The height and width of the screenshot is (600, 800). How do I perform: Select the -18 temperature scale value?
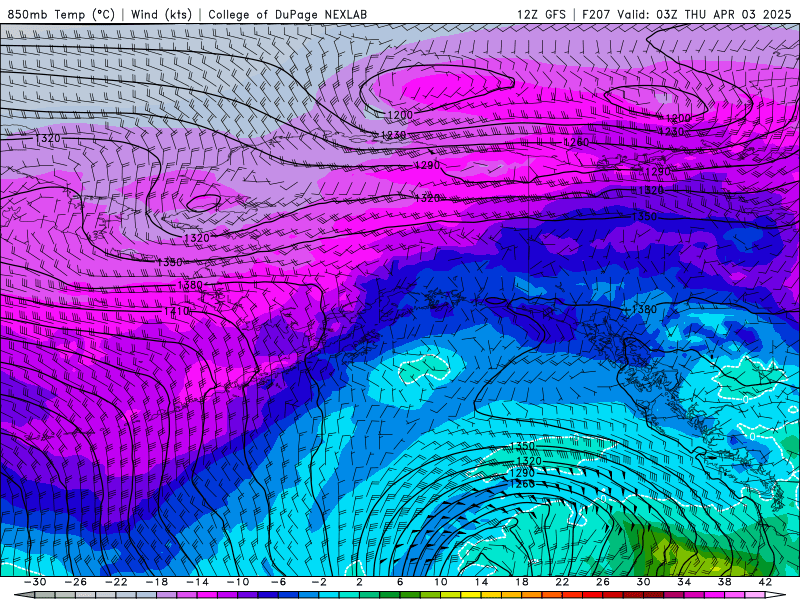pos(157,582)
